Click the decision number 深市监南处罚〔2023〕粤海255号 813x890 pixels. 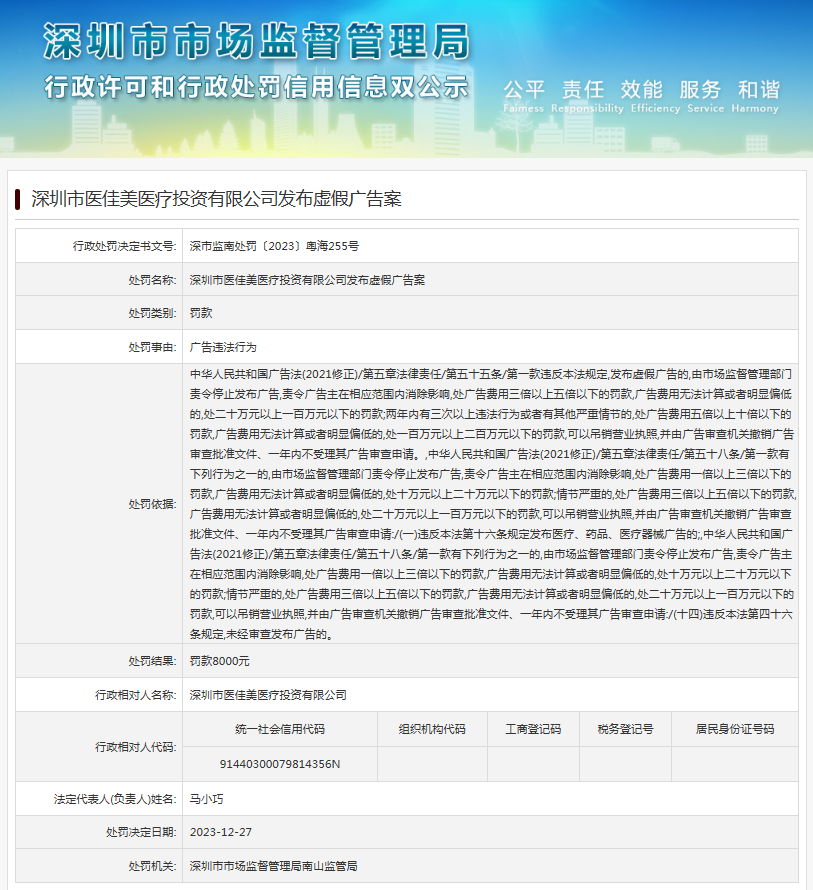[274, 245]
